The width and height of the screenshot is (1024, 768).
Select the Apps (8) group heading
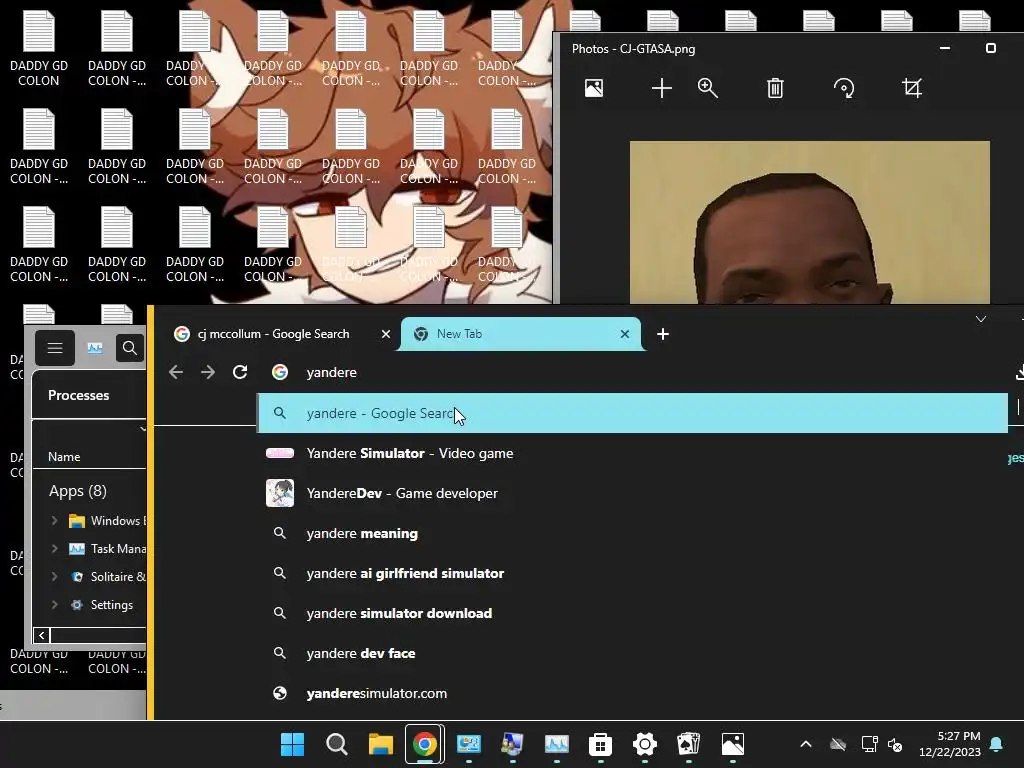coord(78,491)
